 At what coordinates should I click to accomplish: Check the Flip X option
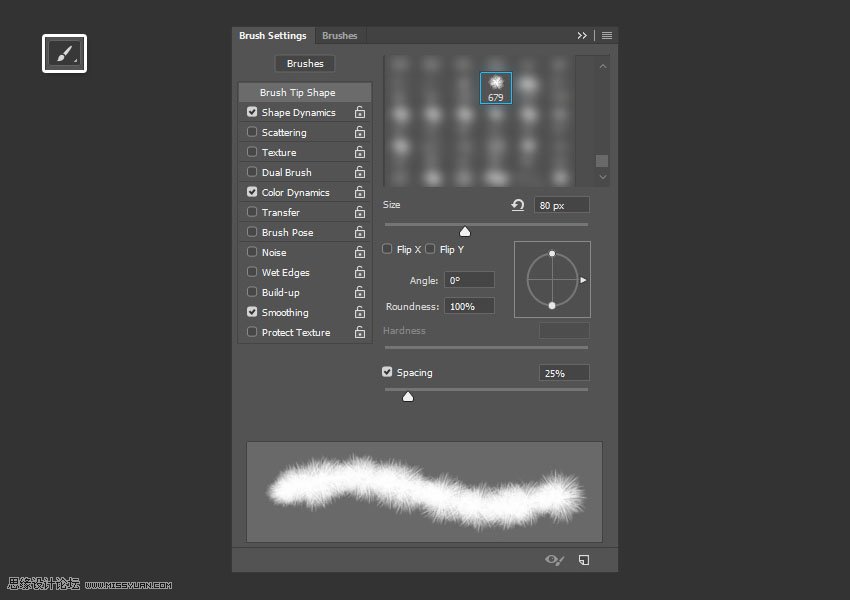(x=388, y=249)
